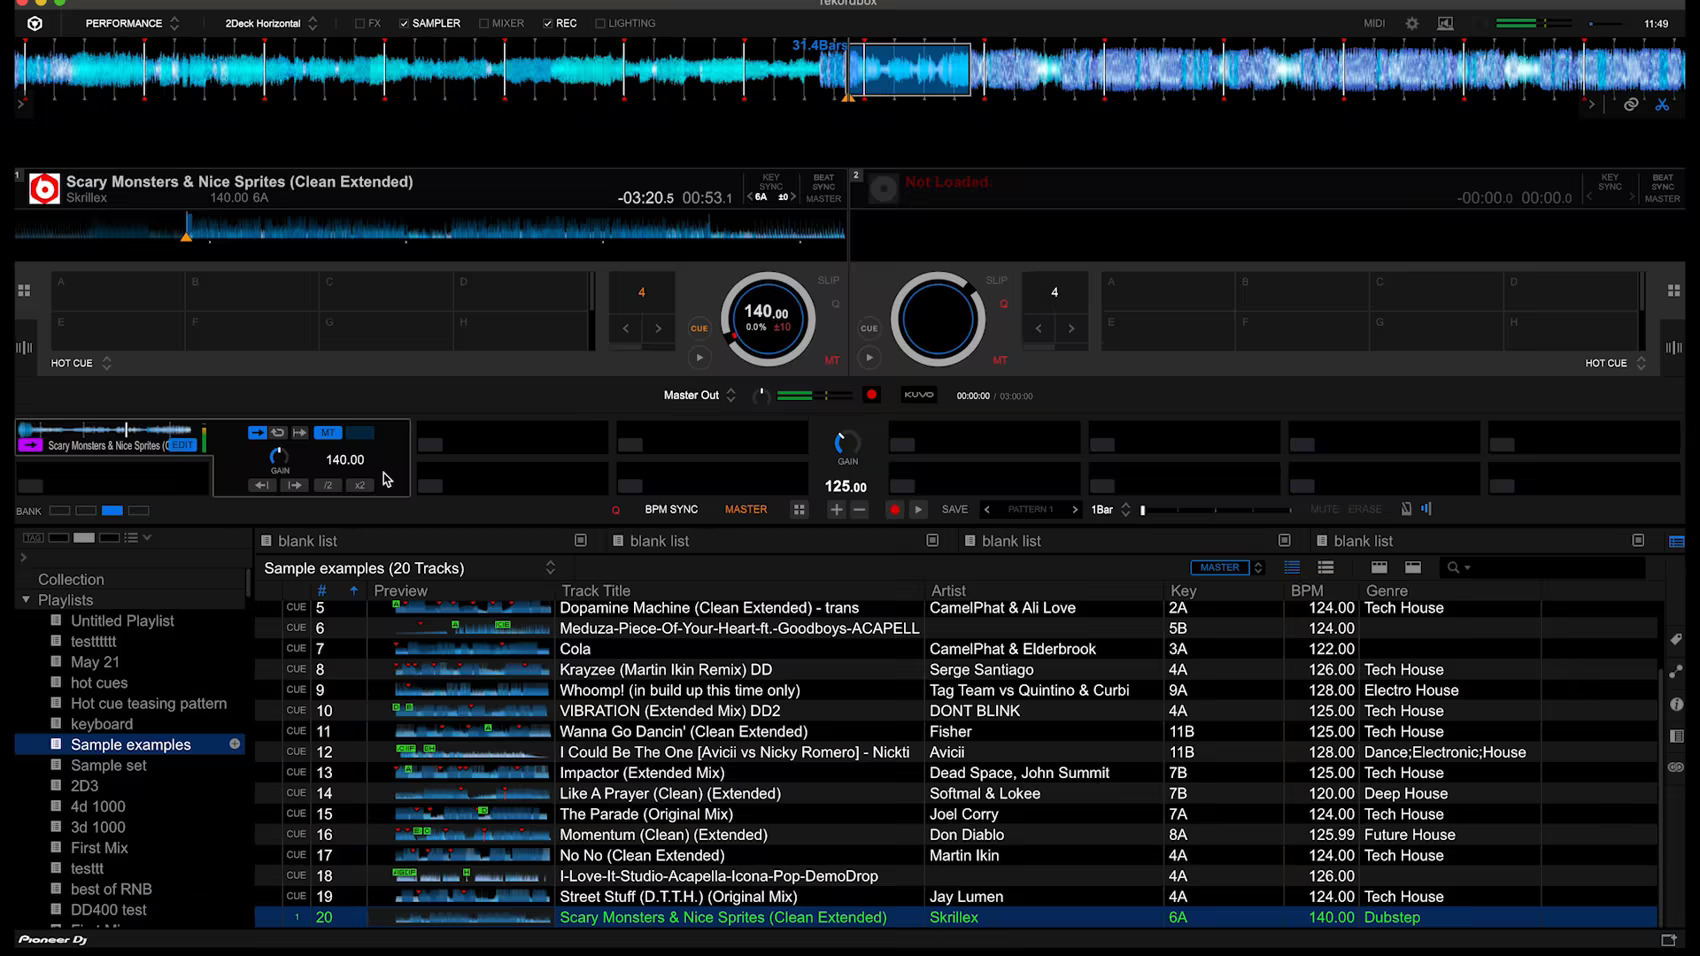Image resolution: width=1700 pixels, height=956 pixels.
Task: Click the master recording red record button
Action: [872, 395]
